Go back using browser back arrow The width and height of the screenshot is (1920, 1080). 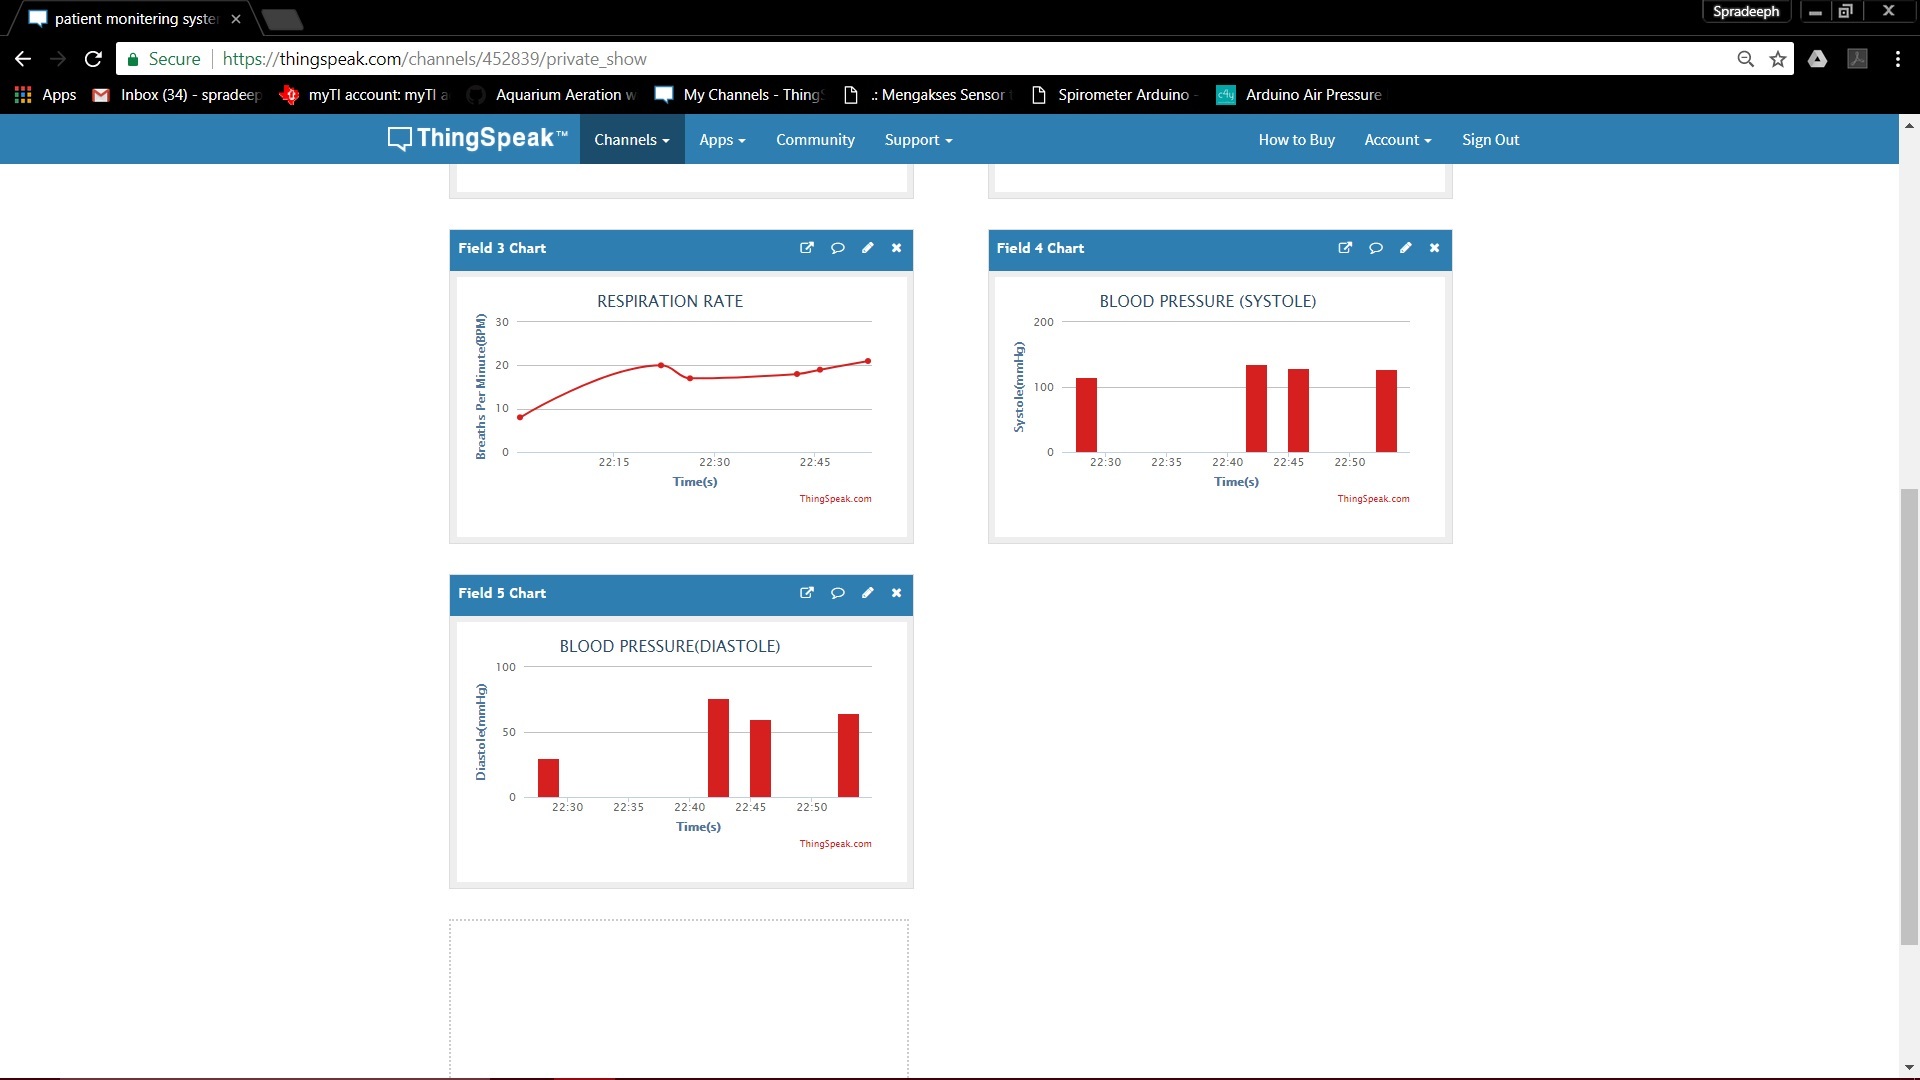pos(23,59)
